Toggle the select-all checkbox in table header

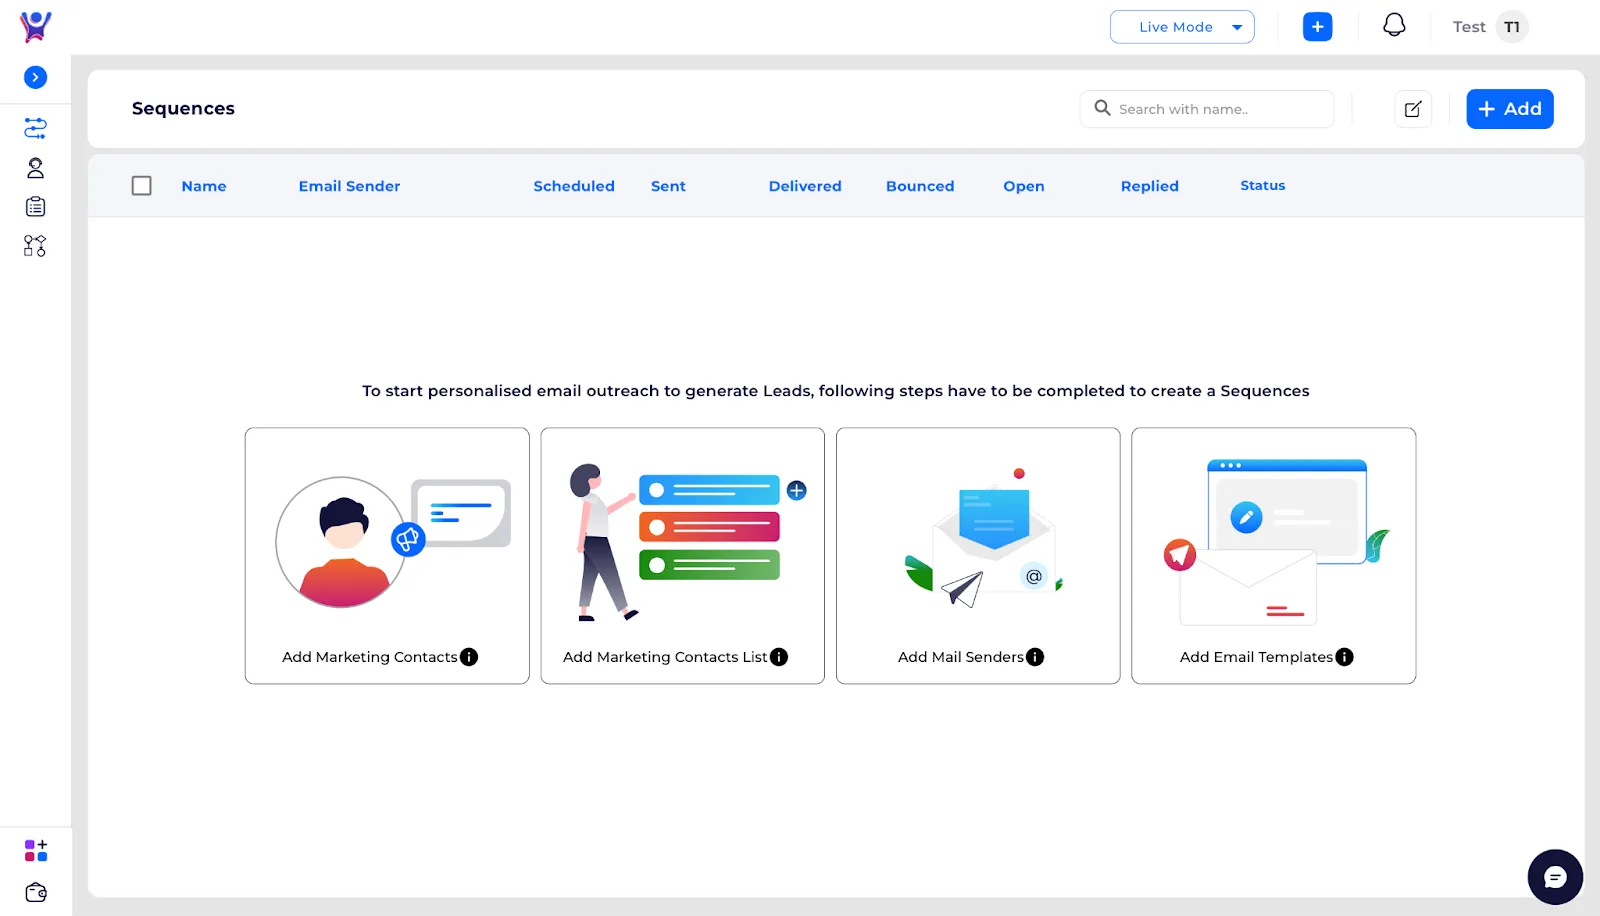tap(142, 186)
